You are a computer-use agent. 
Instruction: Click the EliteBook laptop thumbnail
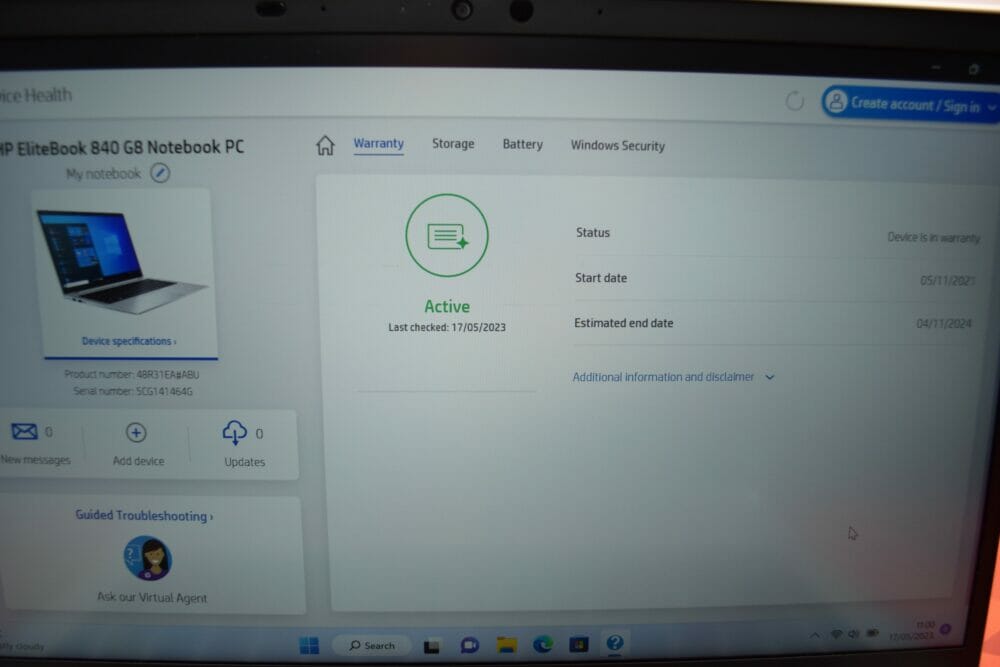coord(121,260)
